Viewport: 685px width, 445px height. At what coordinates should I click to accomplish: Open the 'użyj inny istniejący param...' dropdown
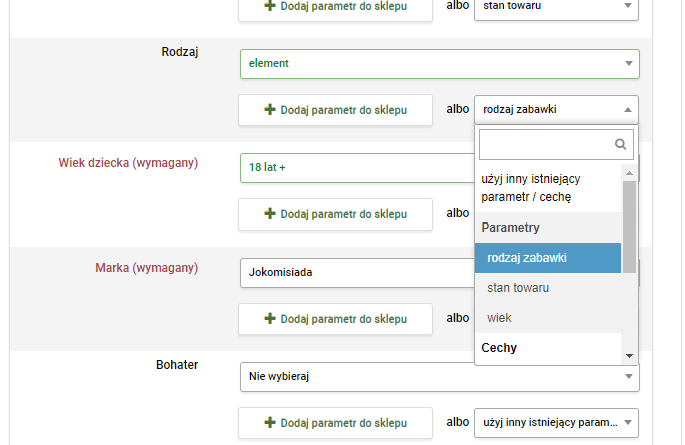[556, 423]
